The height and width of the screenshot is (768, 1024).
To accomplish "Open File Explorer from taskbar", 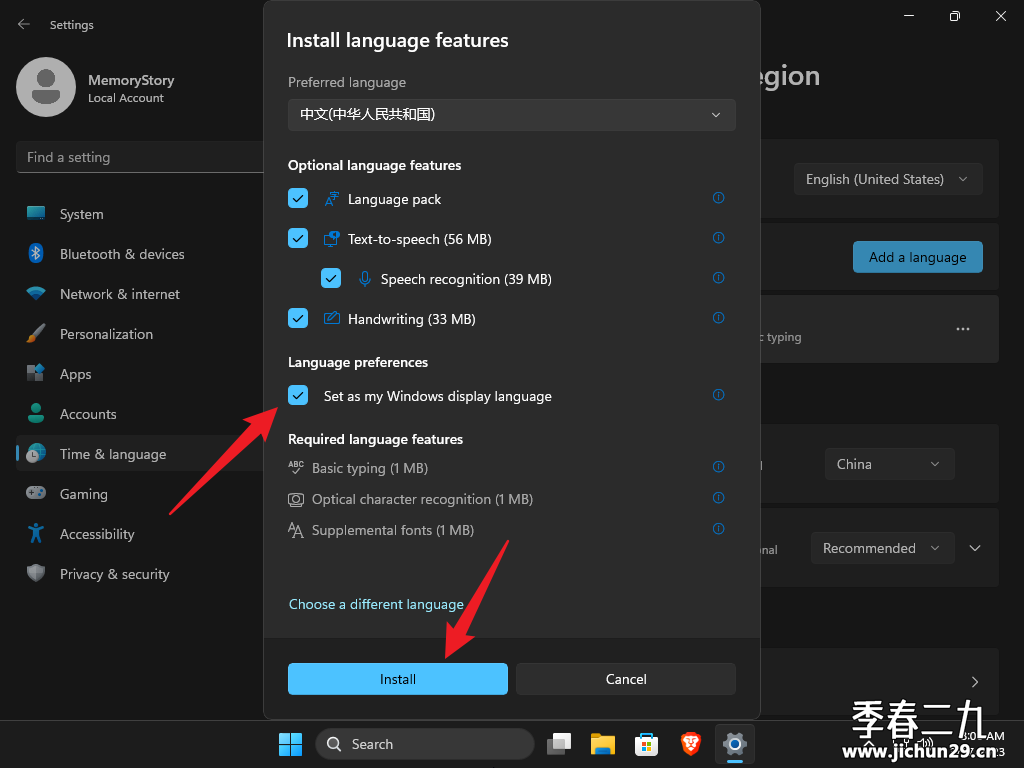I will point(603,744).
